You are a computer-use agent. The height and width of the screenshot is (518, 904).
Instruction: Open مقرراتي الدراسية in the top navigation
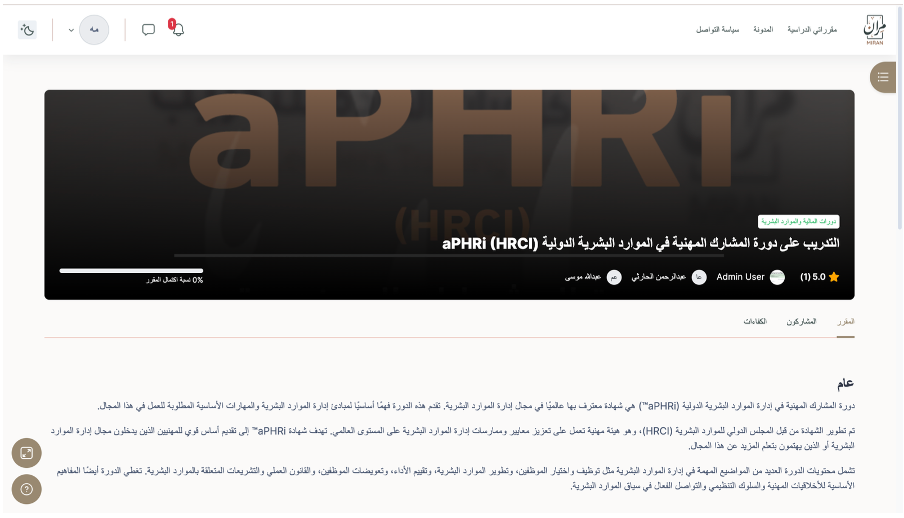coord(811,30)
